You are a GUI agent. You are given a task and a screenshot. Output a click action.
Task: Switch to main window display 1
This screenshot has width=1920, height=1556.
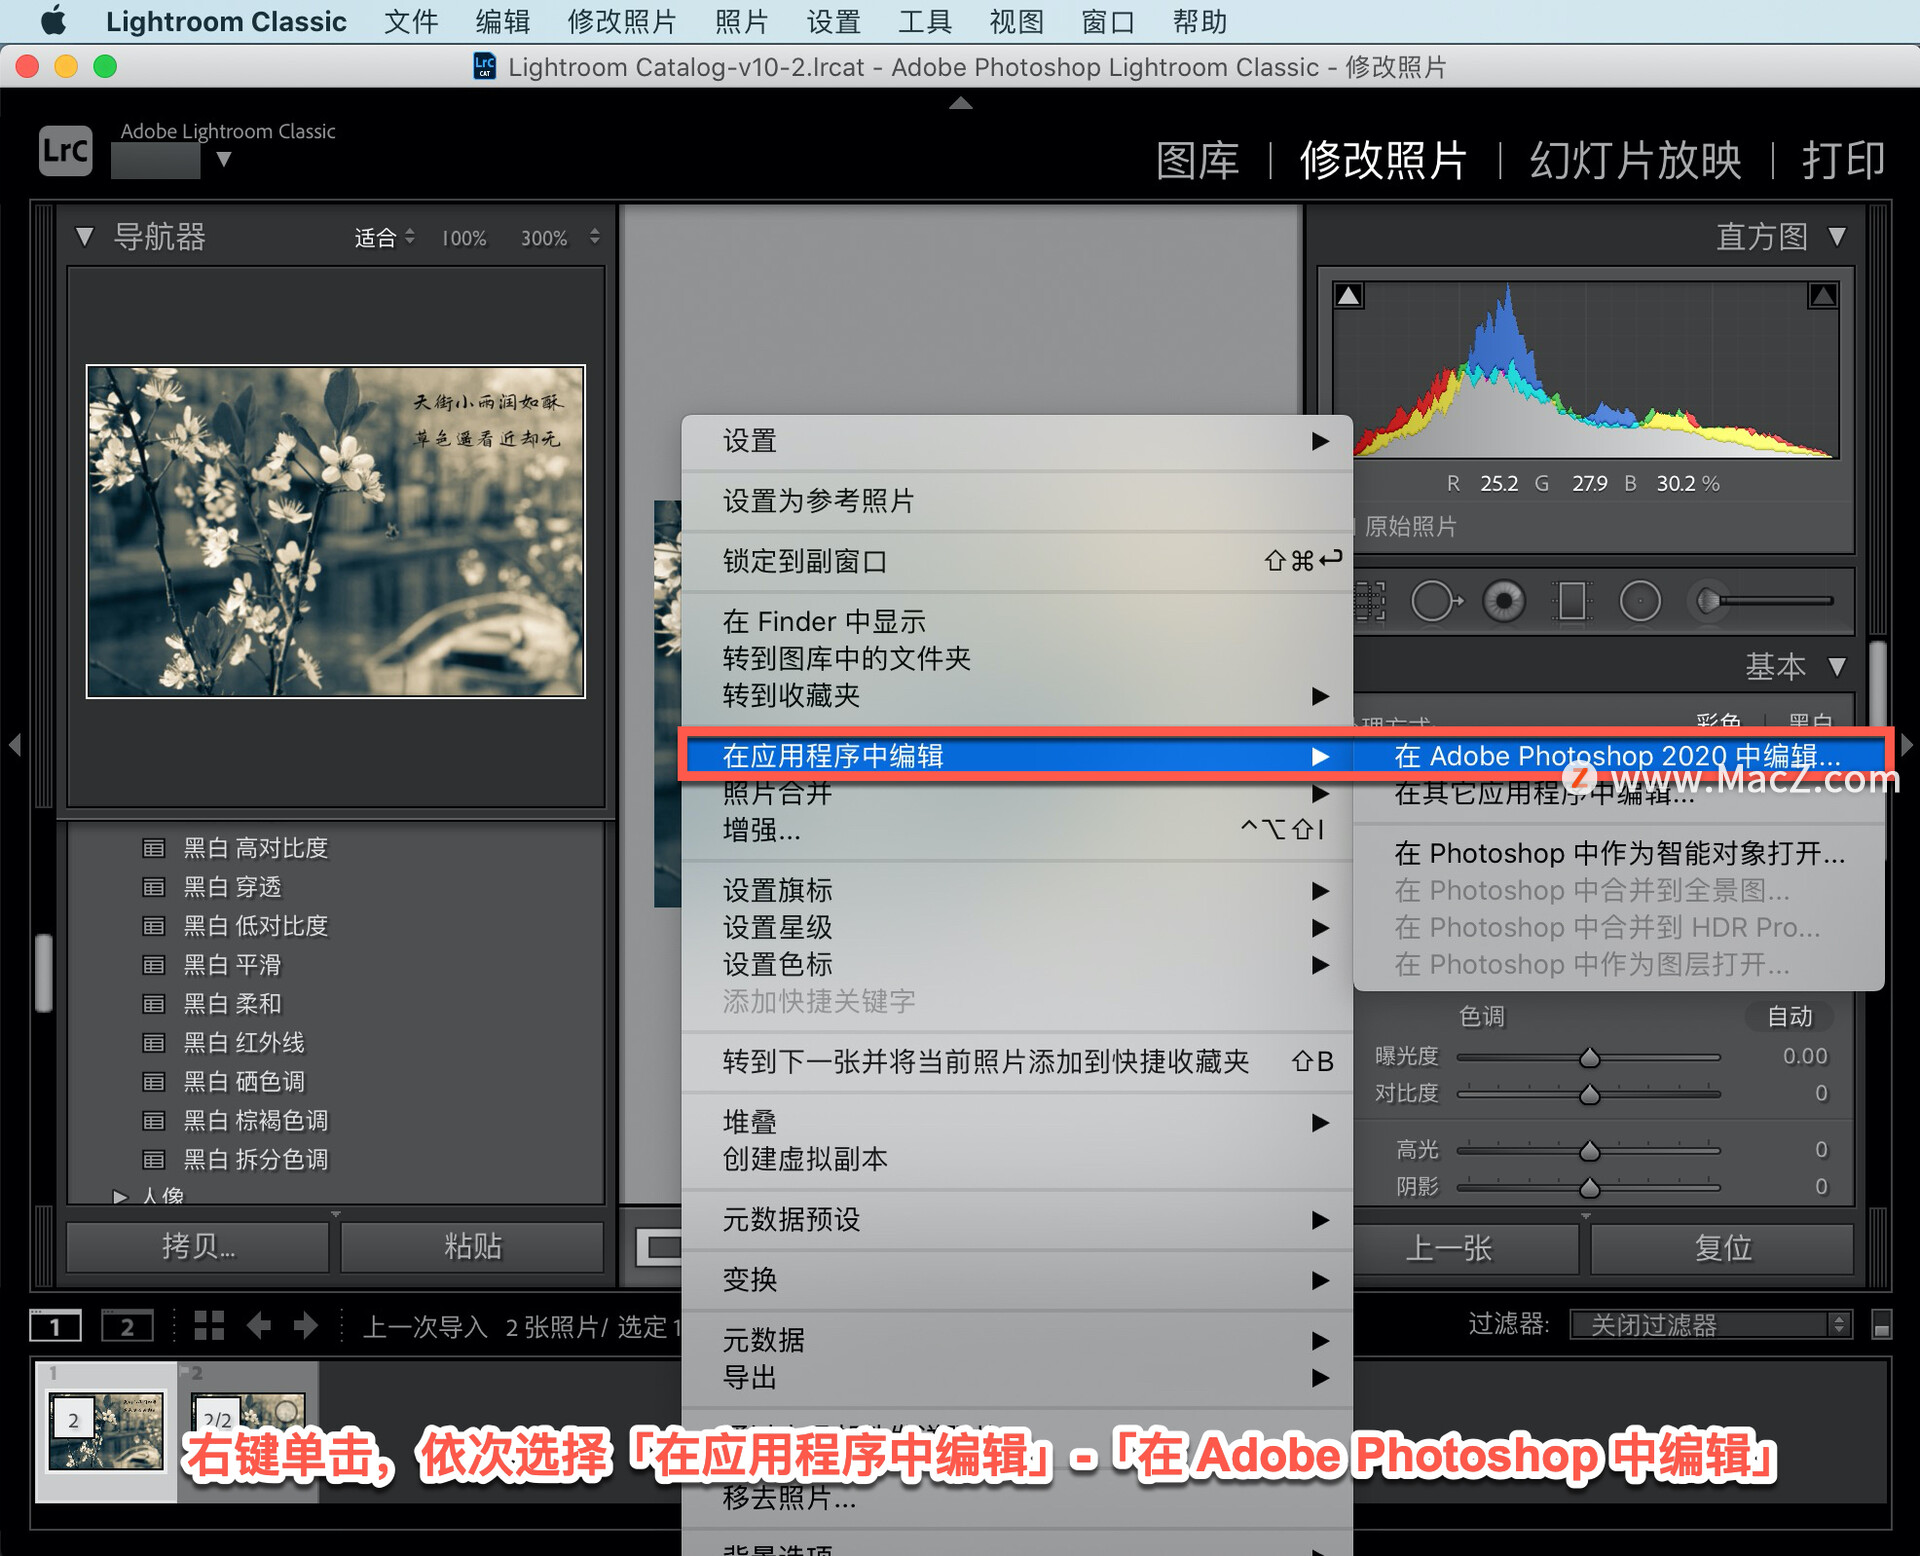pos(55,1326)
